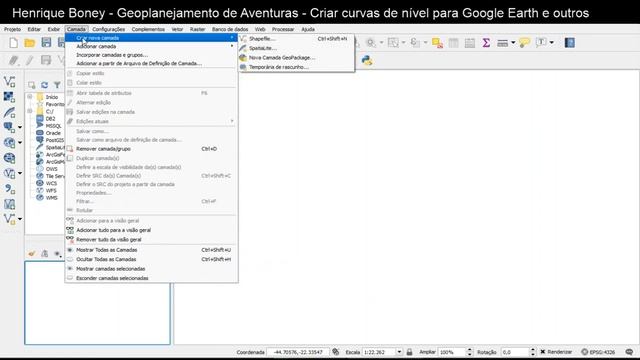The image size is (640, 360).
Task: Open the zoom tool dropdown arrow
Action: pyautogui.click(x=381, y=42)
